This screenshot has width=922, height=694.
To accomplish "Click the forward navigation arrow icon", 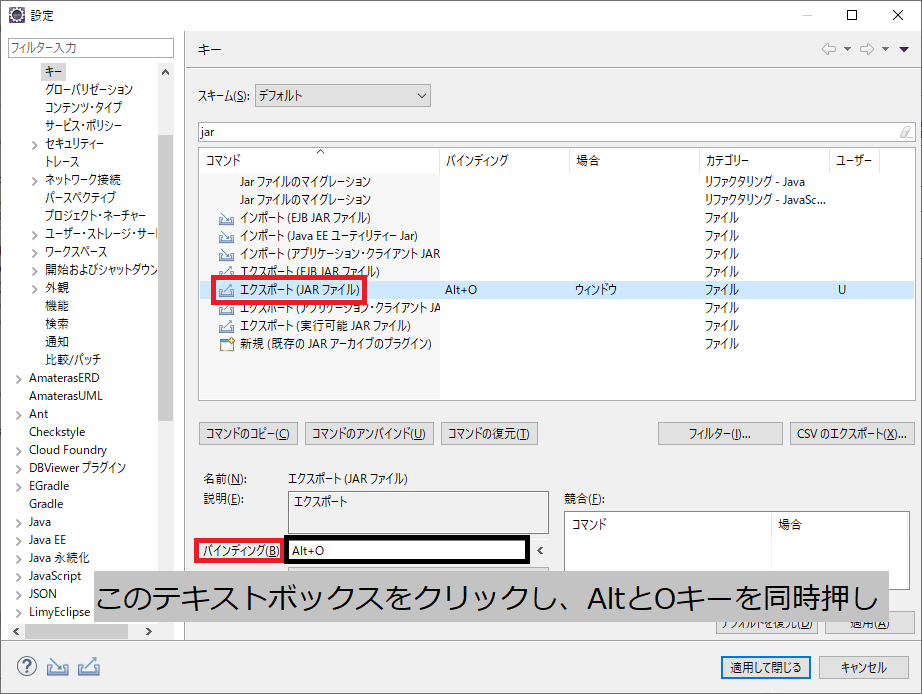I will tap(866, 49).
